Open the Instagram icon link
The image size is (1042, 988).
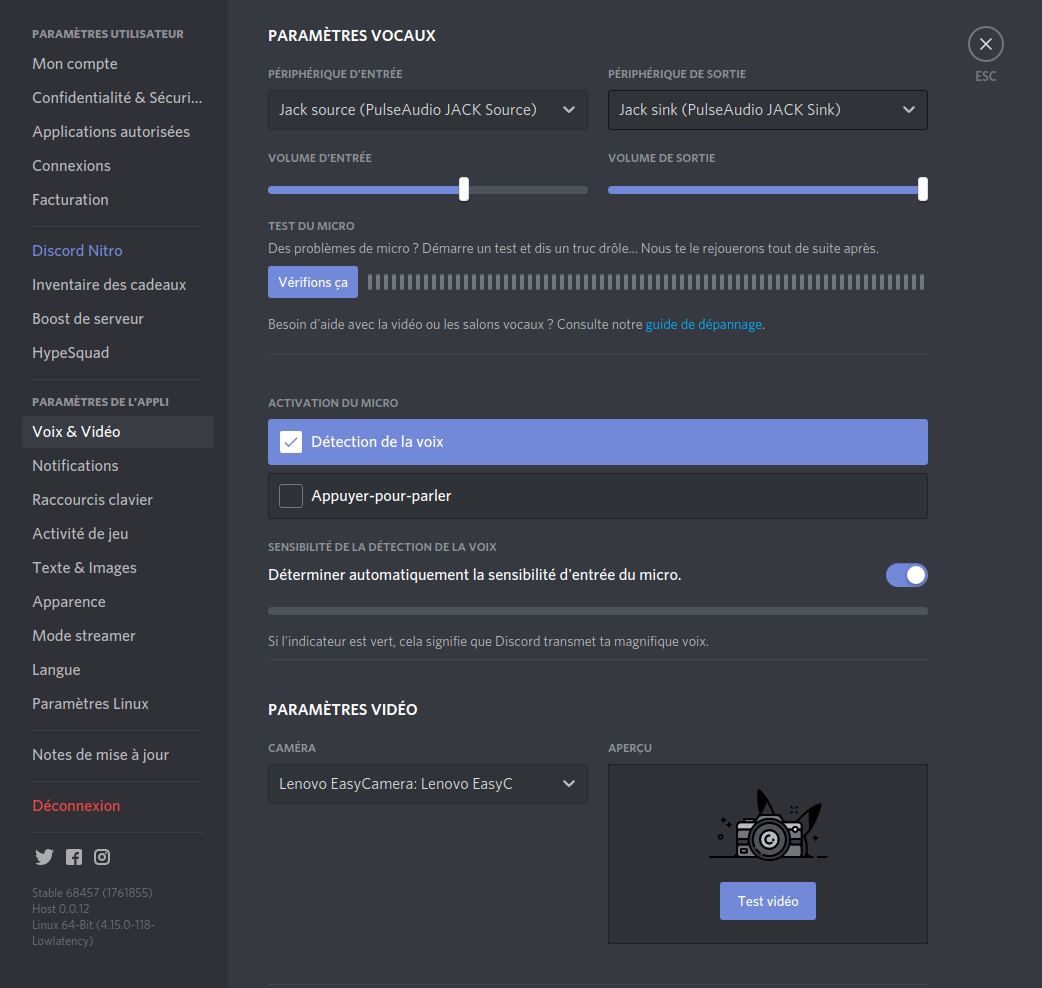pyautogui.click(x=102, y=857)
